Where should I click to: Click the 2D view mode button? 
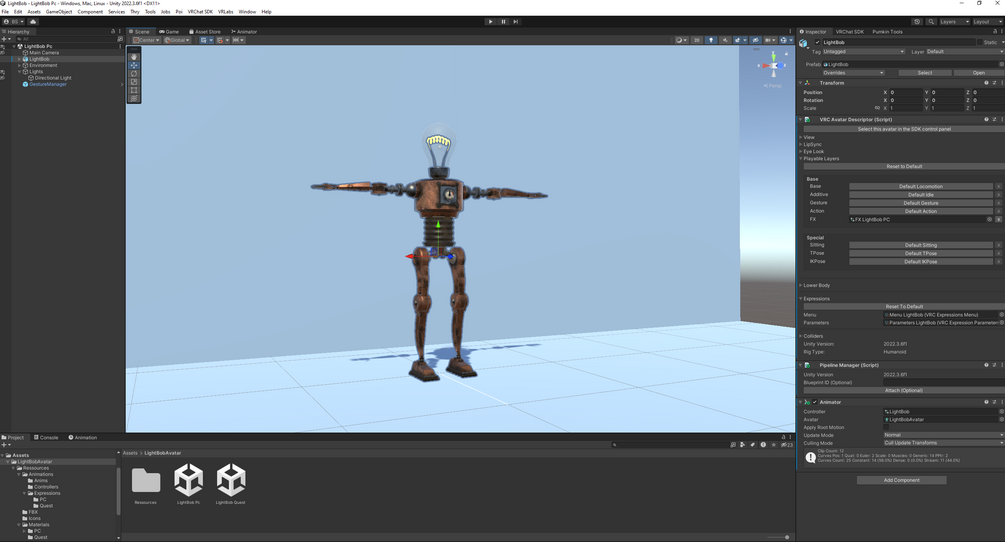pyautogui.click(x=697, y=40)
